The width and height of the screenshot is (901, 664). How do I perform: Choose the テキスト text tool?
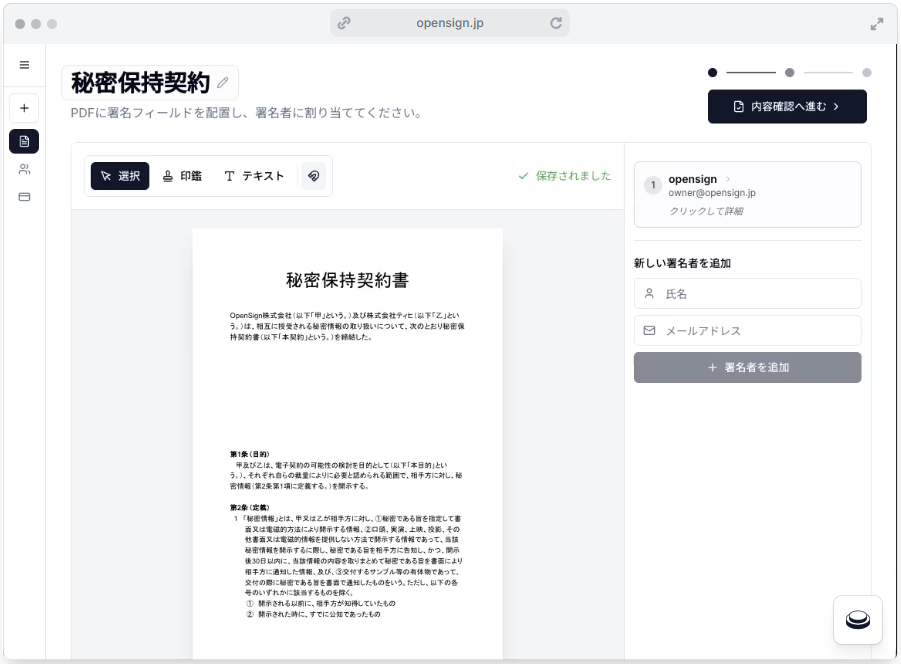click(x=254, y=176)
